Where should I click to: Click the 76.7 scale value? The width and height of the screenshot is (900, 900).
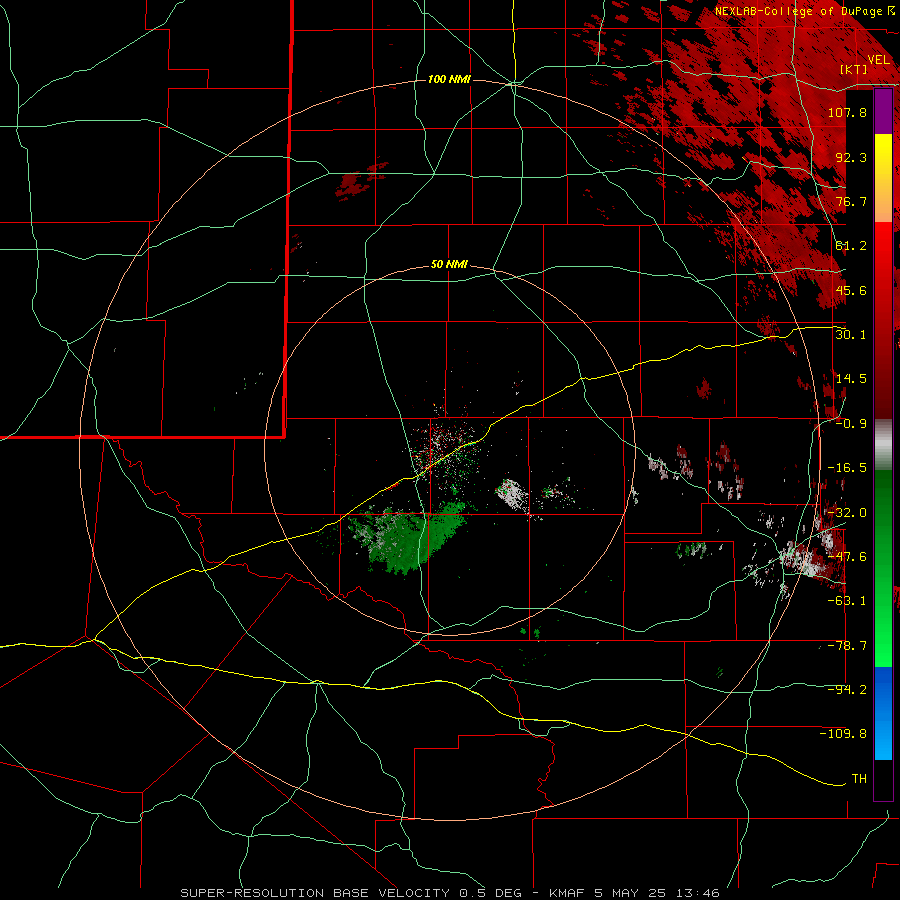851,201
